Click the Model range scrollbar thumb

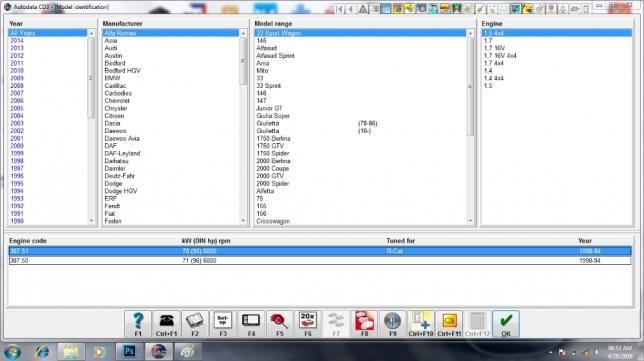click(x=470, y=87)
